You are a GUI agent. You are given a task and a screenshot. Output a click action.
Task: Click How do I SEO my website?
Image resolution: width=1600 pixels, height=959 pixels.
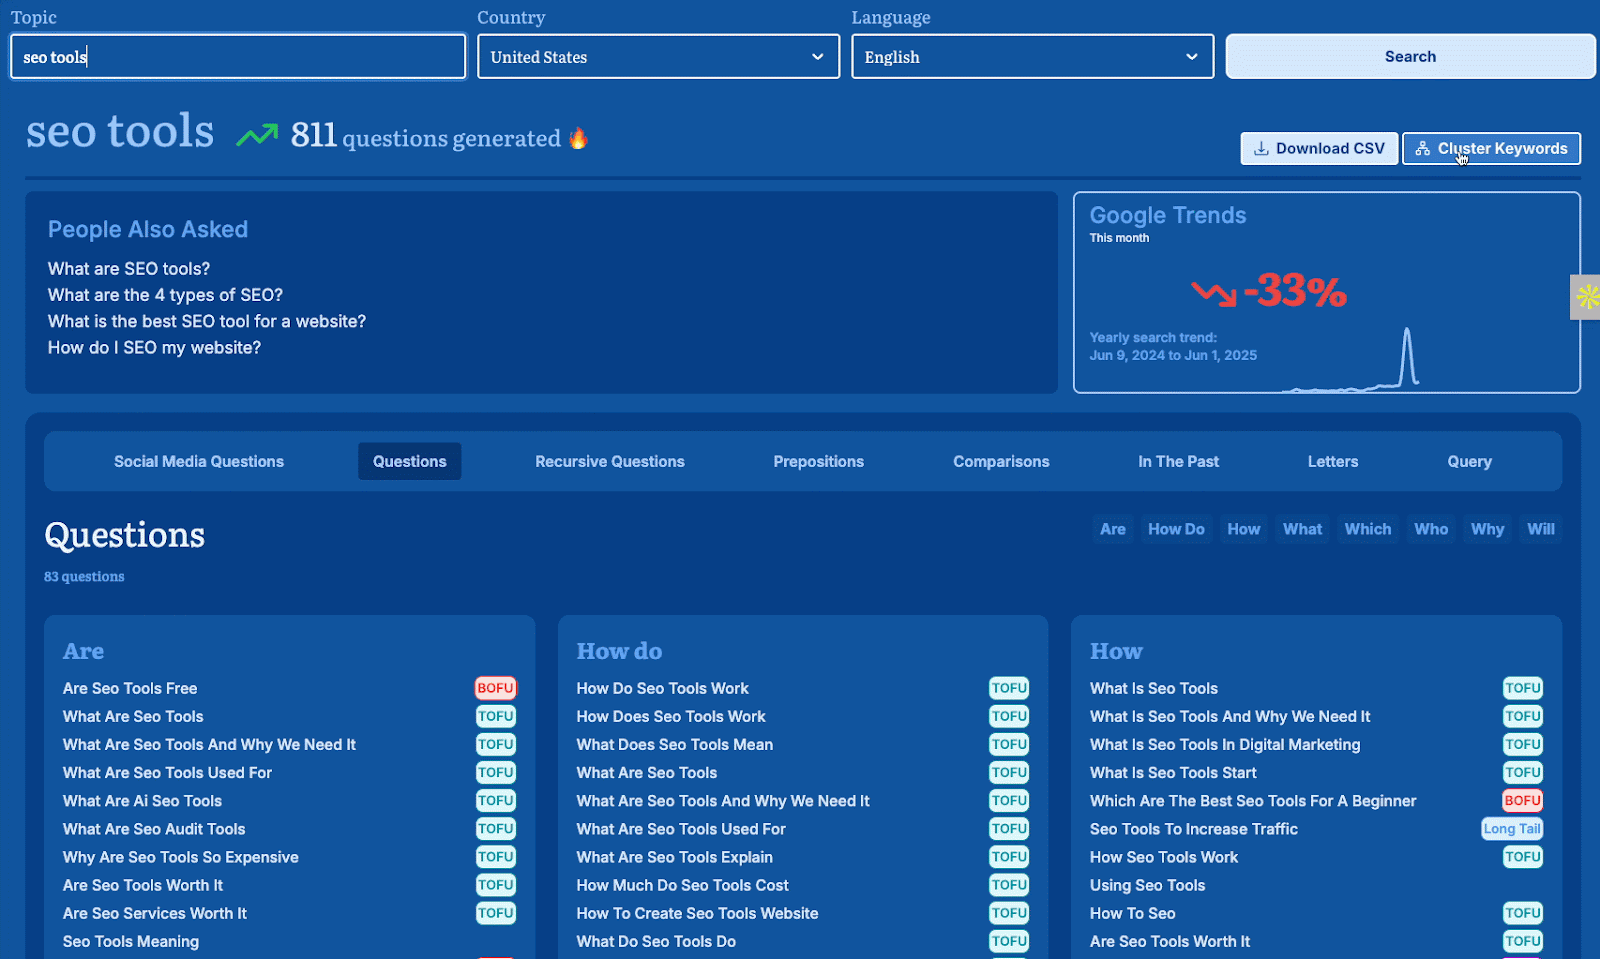(154, 347)
